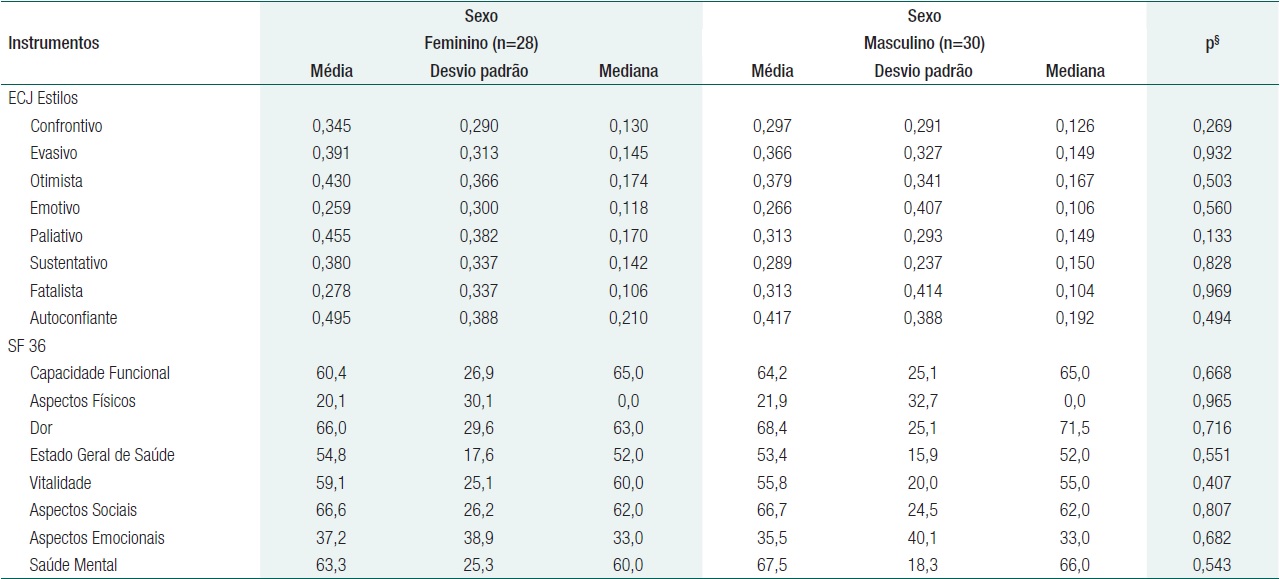Image resolution: width=1280 pixels, height=579 pixels.
Task: Click the "ECJ Estilos" section label
Action: [x=42, y=99]
